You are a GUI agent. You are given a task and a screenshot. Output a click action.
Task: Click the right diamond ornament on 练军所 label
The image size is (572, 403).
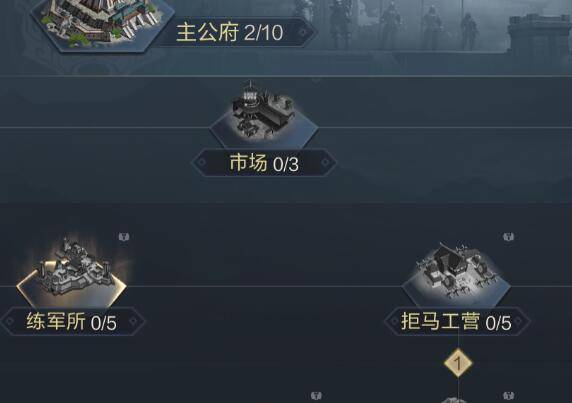[134, 321]
